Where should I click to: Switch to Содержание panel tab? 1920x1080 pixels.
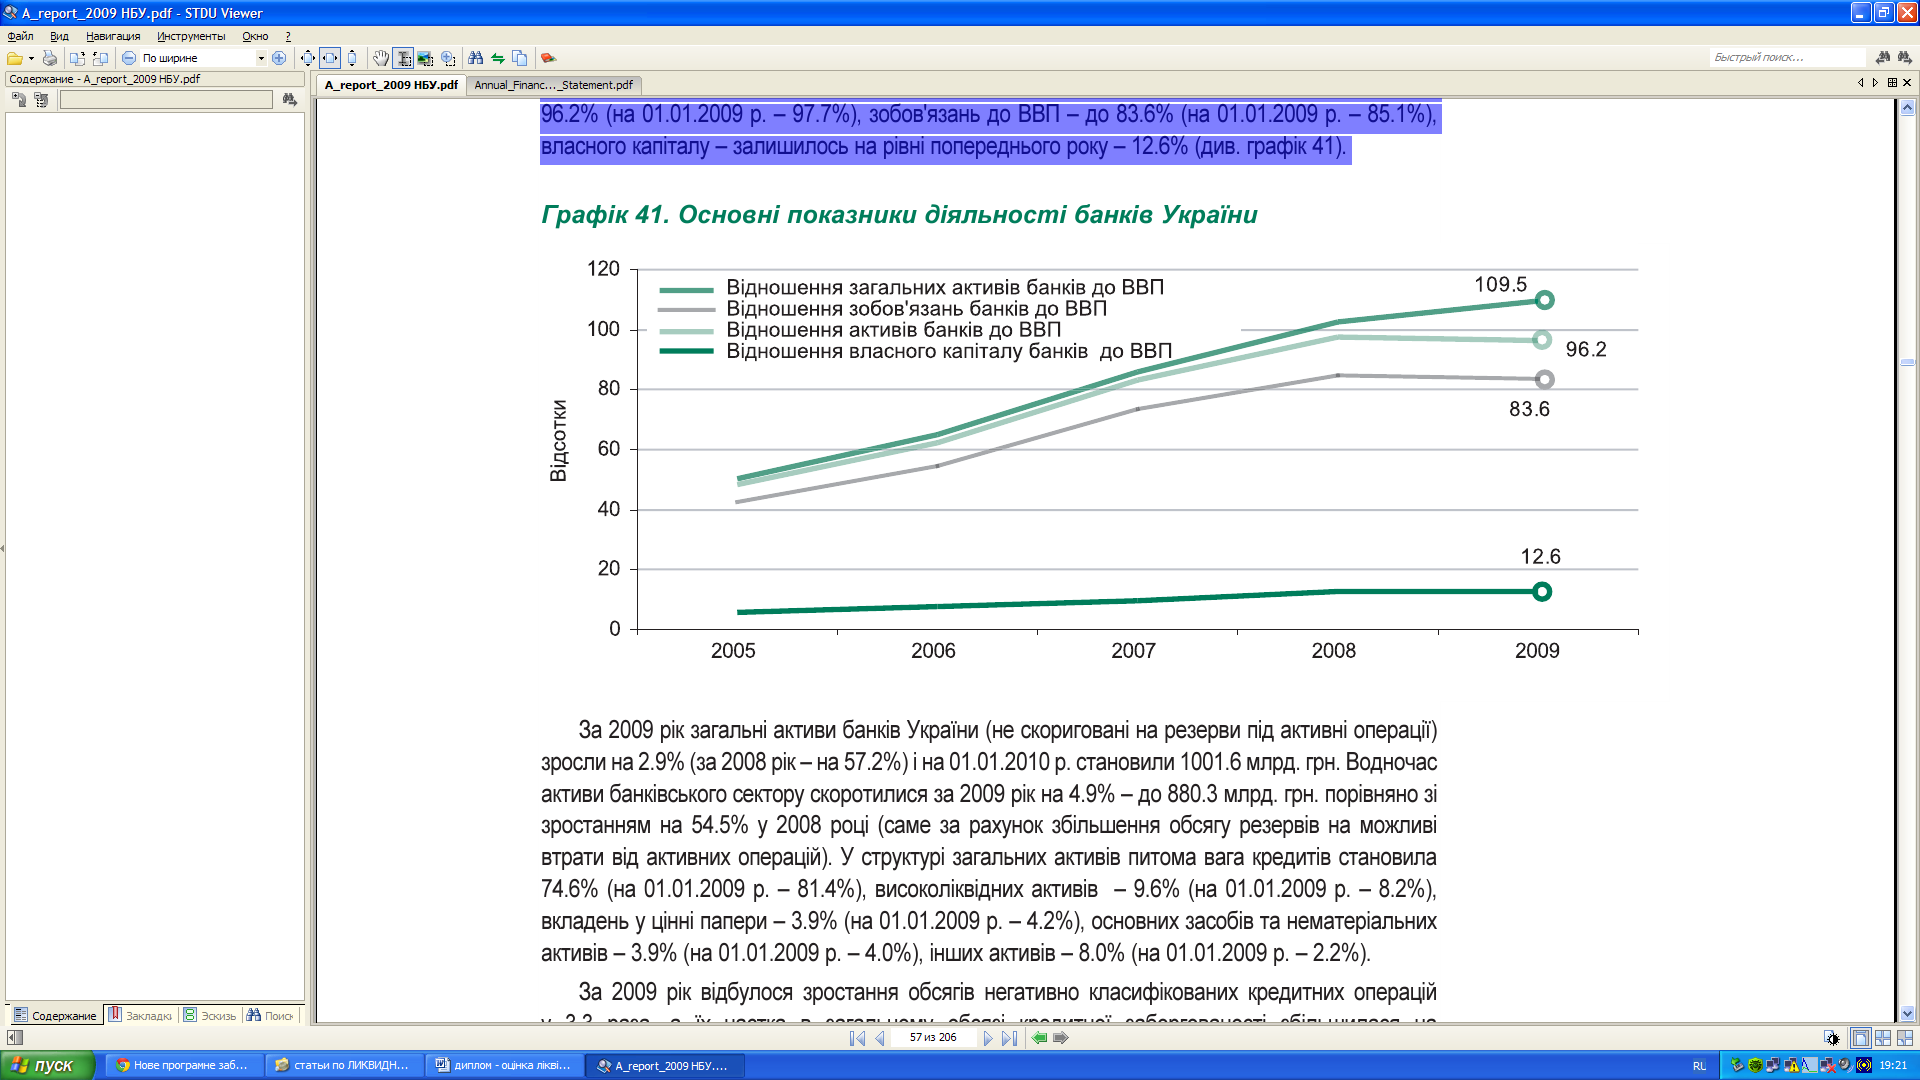coord(55,1015)
